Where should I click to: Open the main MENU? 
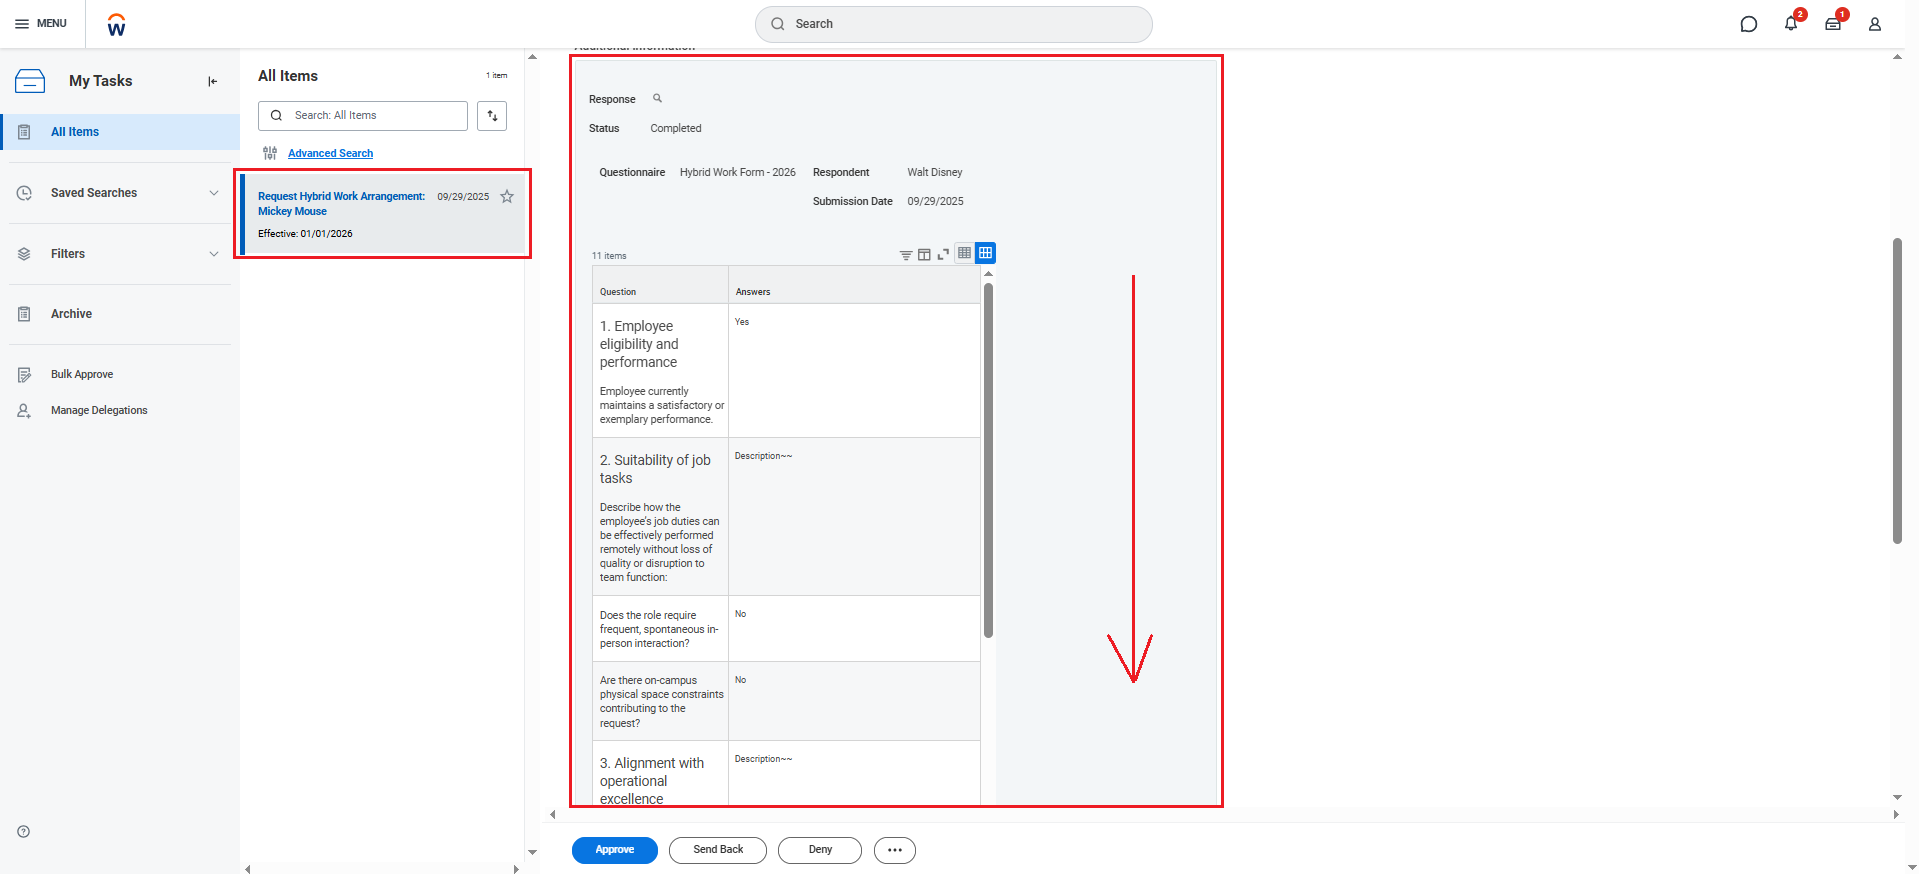tap(41, 24)
